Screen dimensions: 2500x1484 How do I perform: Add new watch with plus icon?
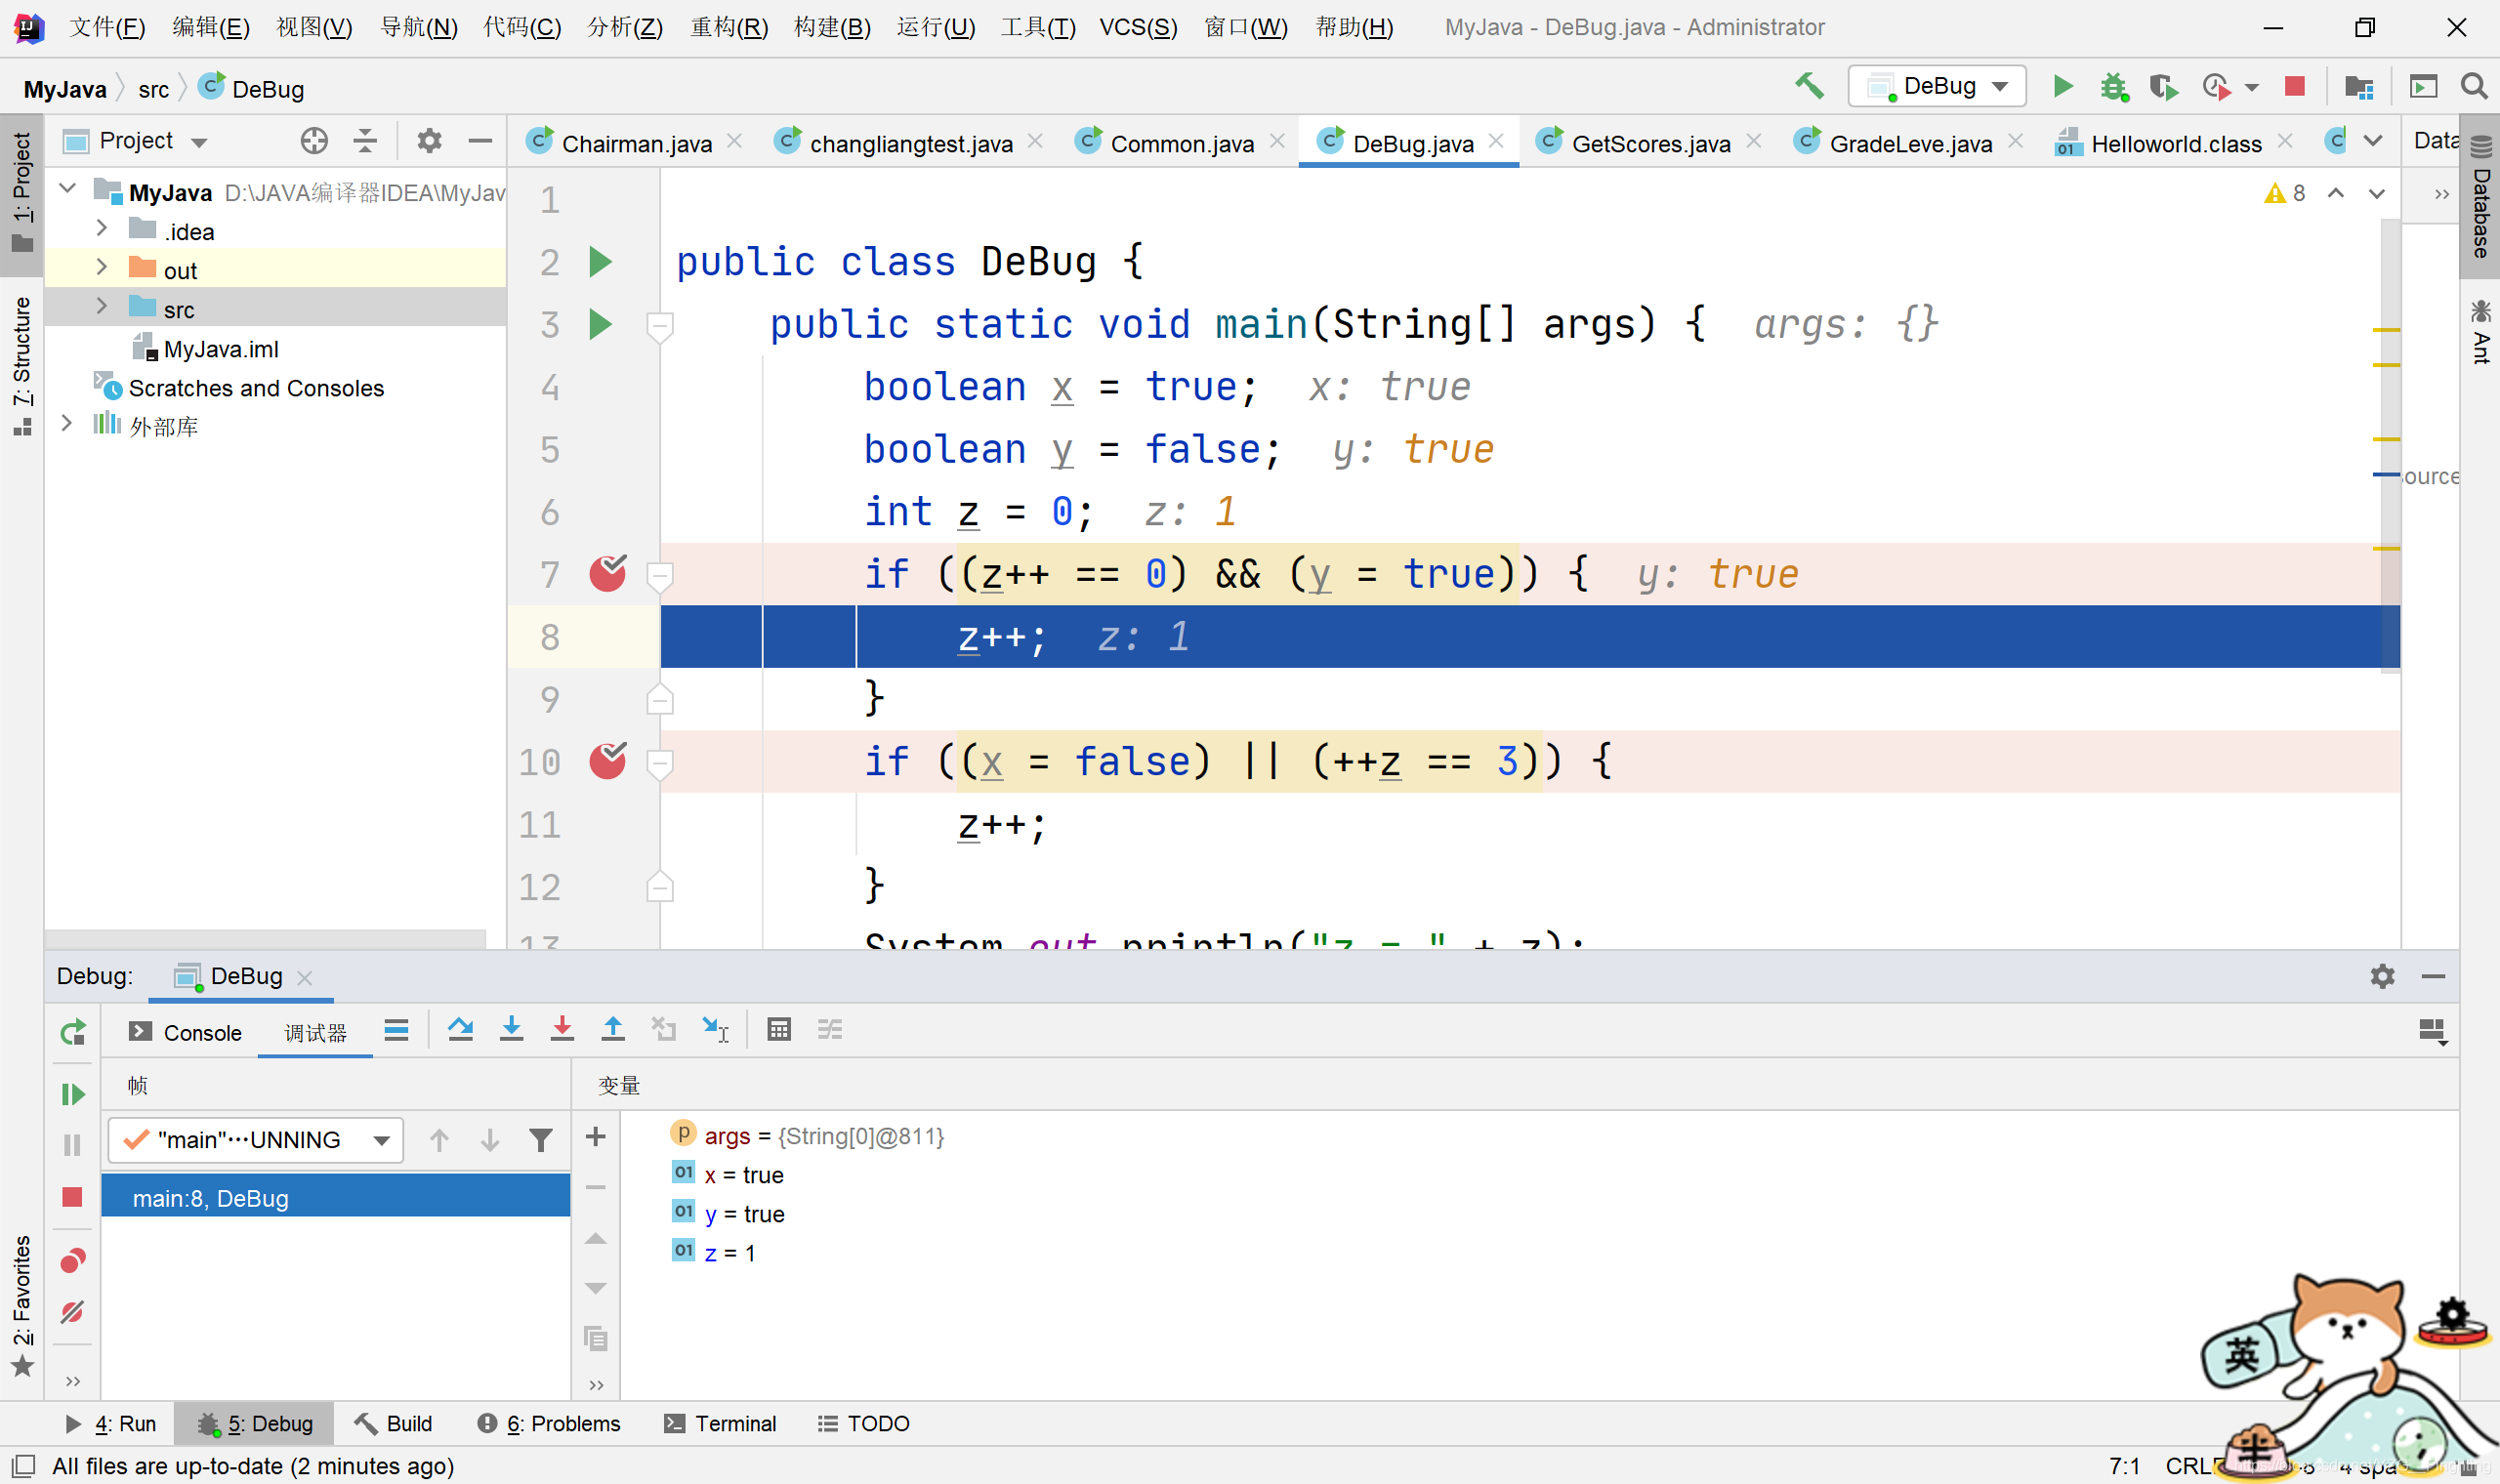(596, 1137)
